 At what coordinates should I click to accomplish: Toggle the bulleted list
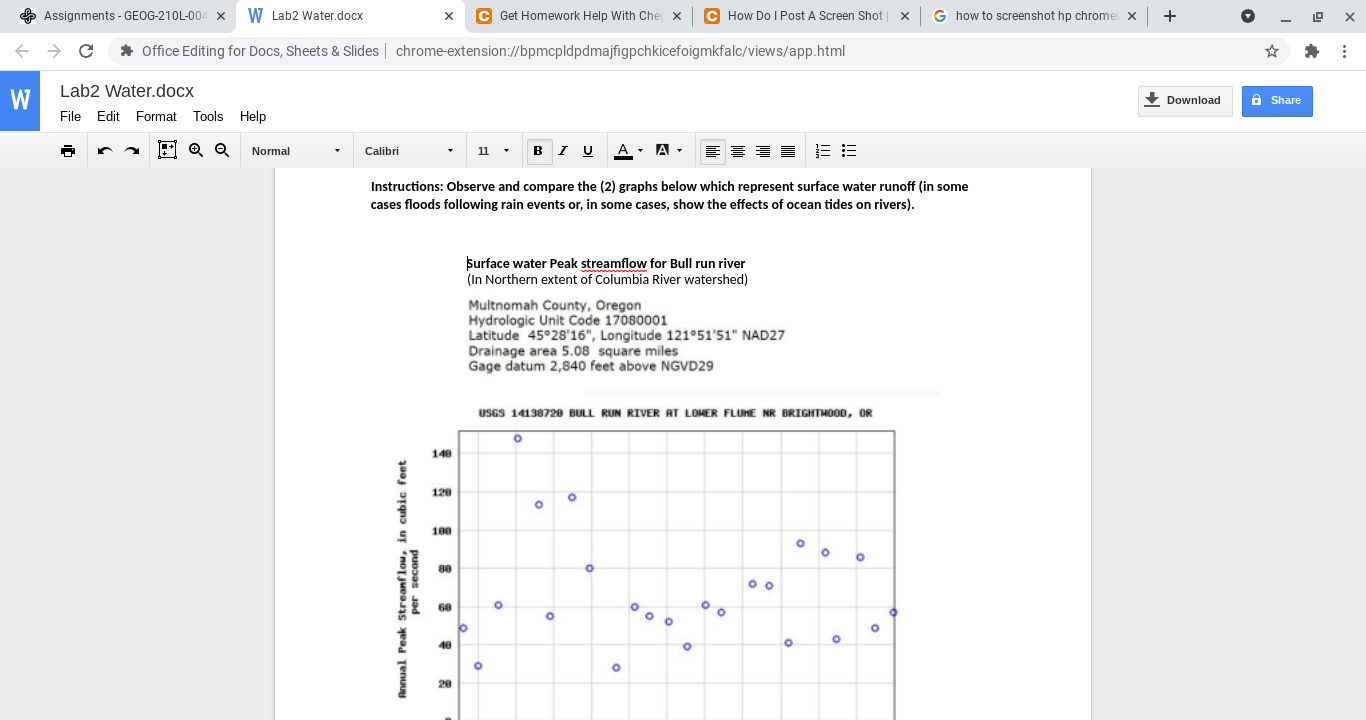[849, 151]
